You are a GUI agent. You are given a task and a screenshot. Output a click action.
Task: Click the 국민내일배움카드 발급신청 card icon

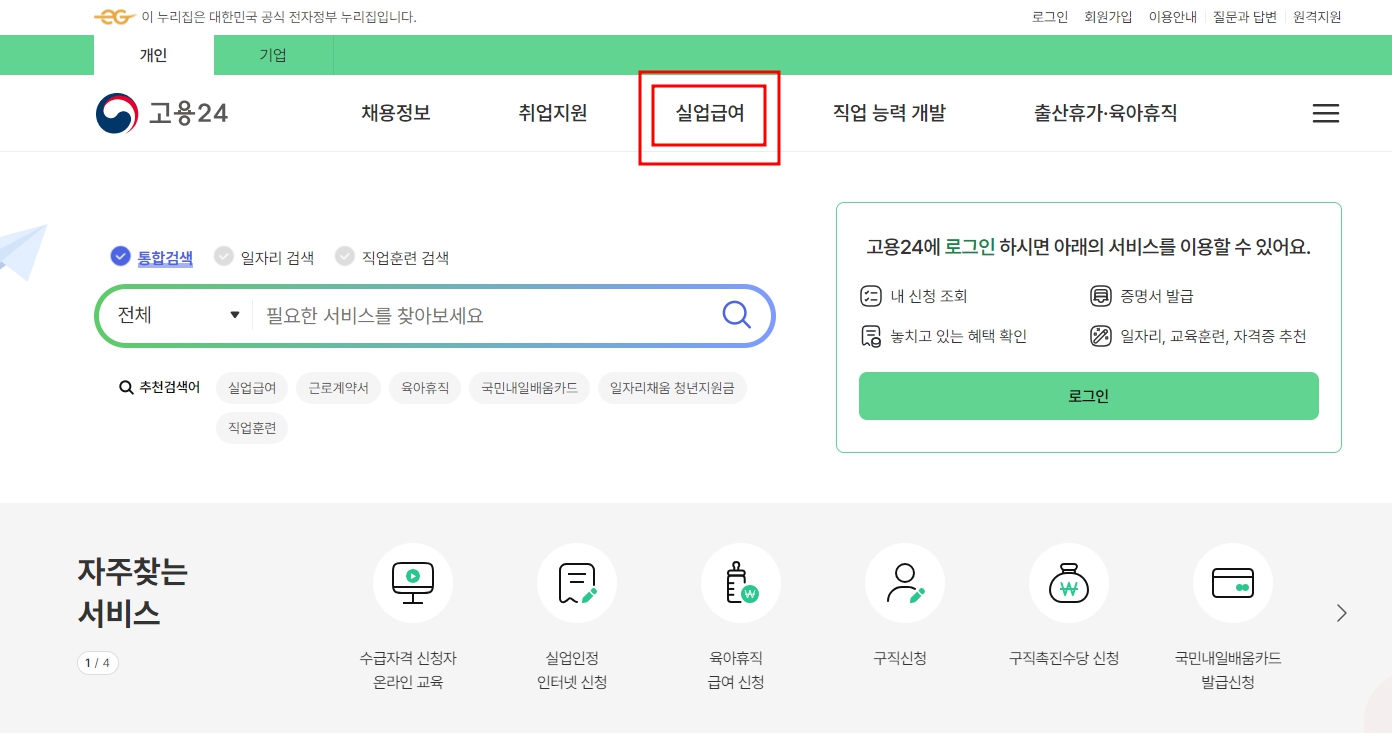tap(1233, 583)
